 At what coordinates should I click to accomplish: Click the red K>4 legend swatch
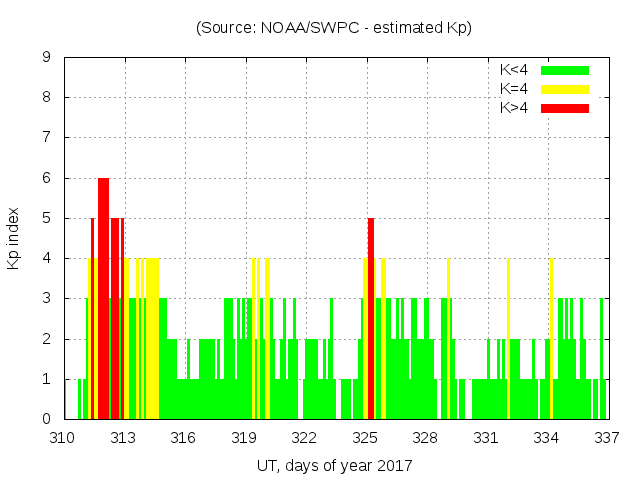565,108
